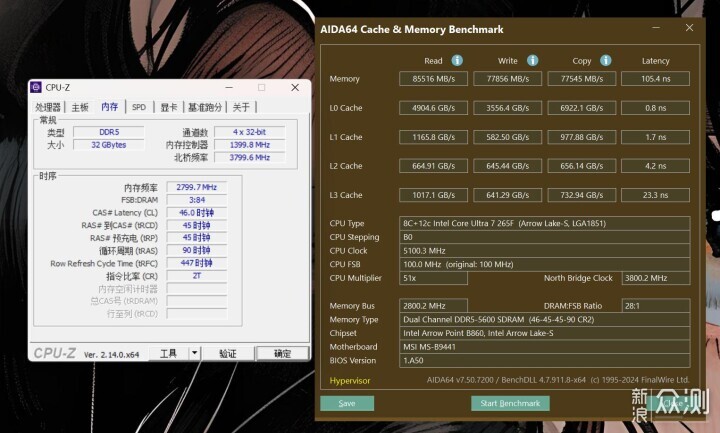This screenshot has width=720, height=433.
Task: Click the CPU-Z app icon in the title bar
Action: point(36,87)
